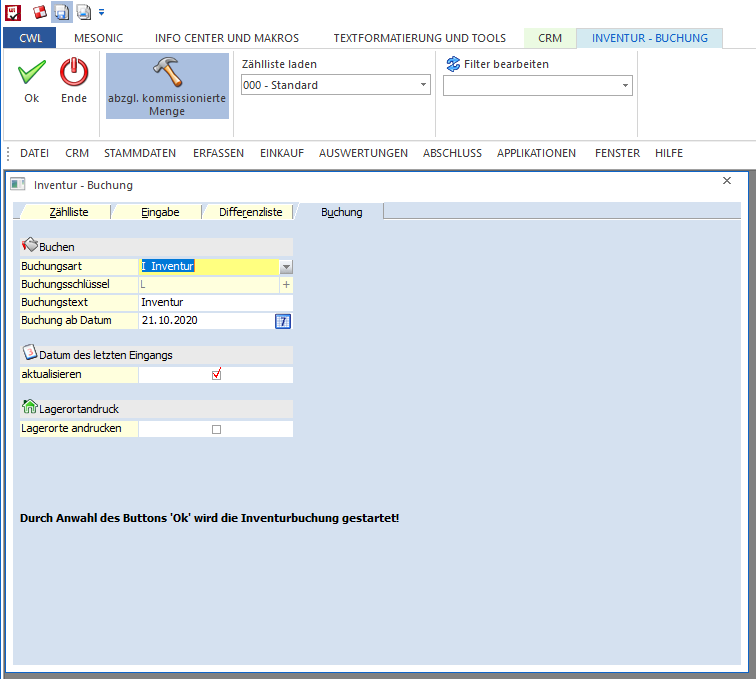Viewport: 756px width, 679px height.
Task: Click the plus icon beside Buchungsschlüssel
Action: (286, 285)
